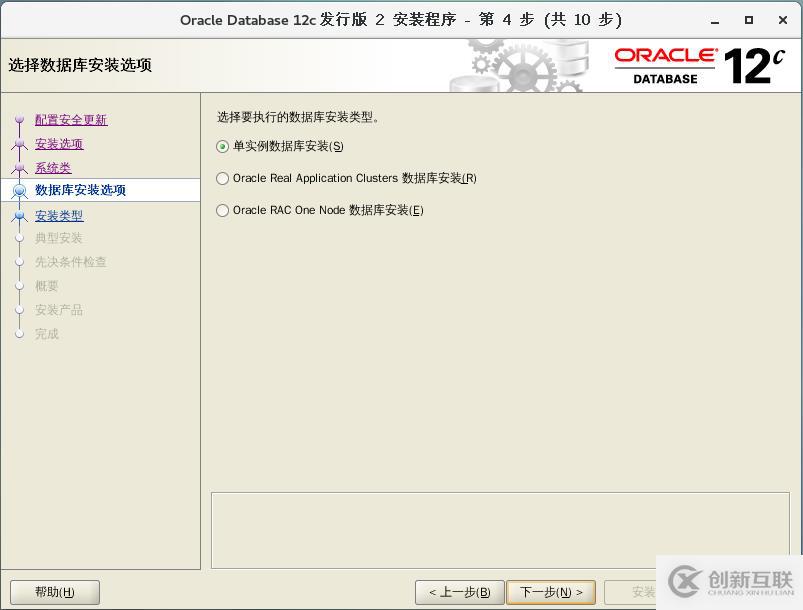The height and width of the screenshot is (610, 803).
Task: Click 选择要执行的数据库安装类型 instruction text
Action: (x=298, y=117)
